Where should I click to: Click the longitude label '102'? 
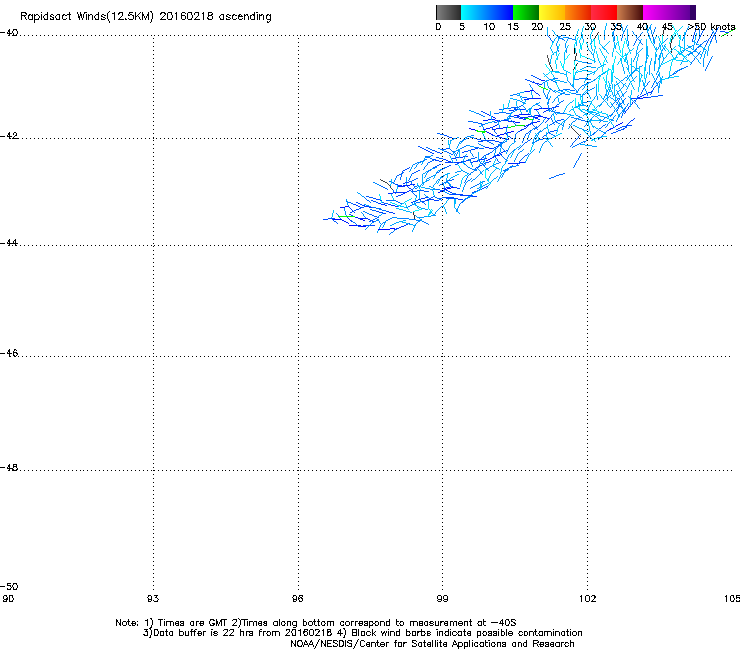(x=587, y=599)
